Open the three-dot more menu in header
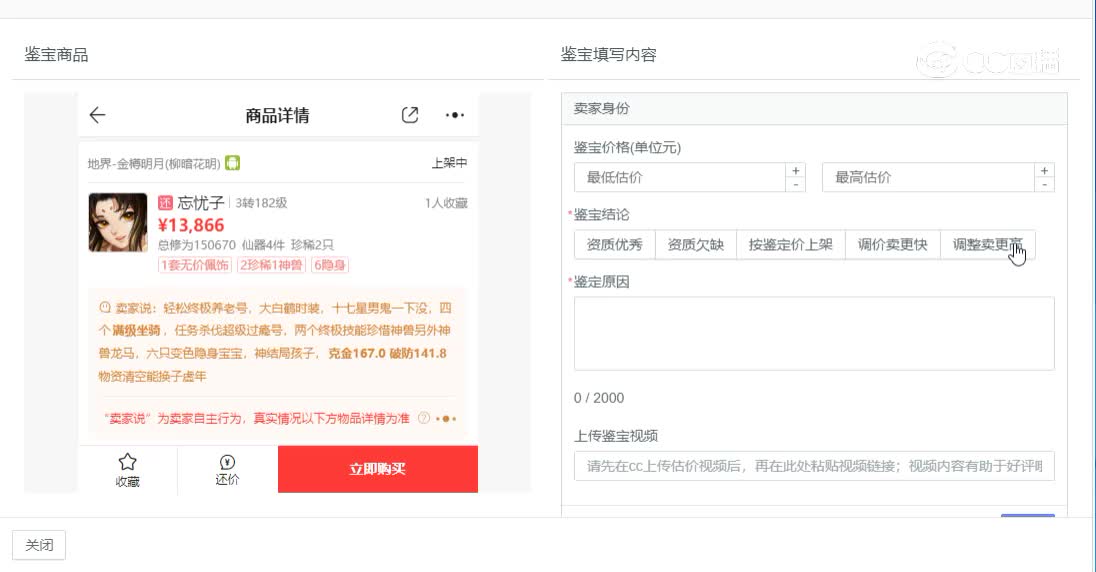Viewport: 1096px width, 572px height. click(454, 115)
